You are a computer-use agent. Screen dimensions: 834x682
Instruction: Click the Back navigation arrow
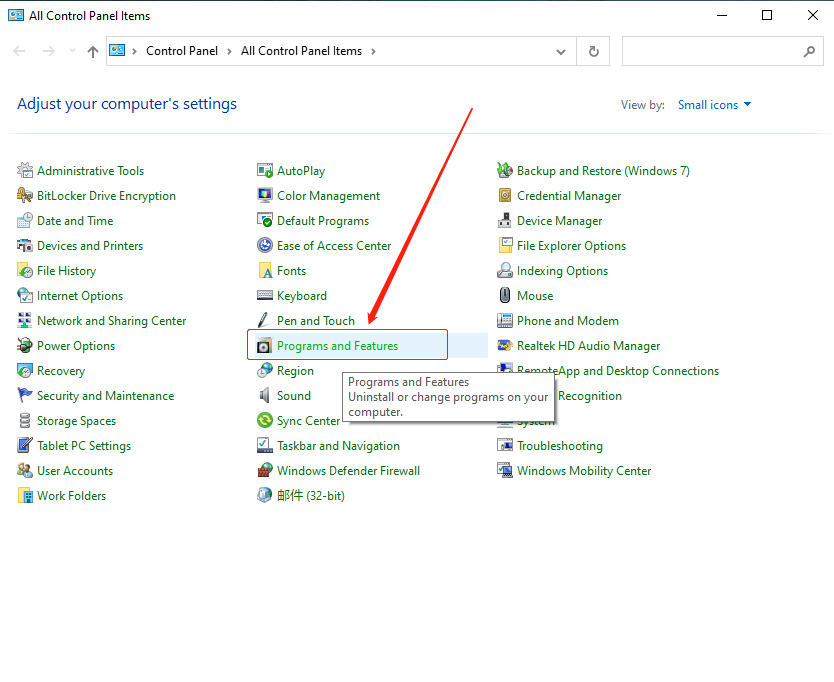click(x=20, y=51)
